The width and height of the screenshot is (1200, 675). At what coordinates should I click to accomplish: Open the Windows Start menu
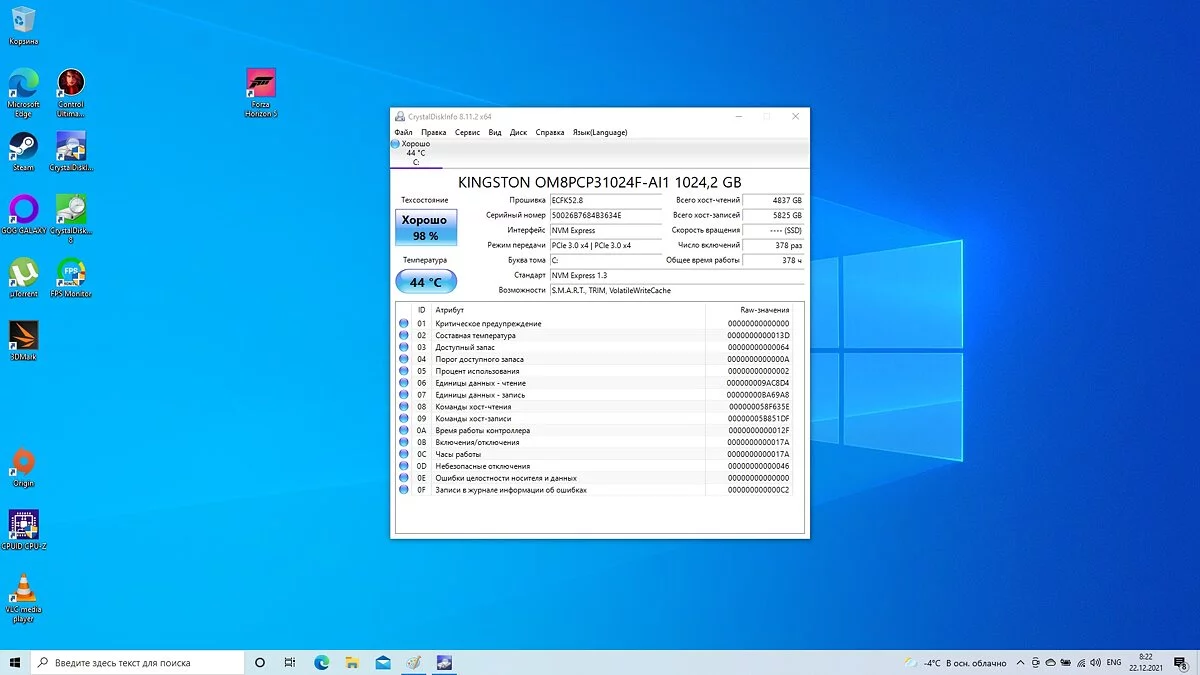15,662
